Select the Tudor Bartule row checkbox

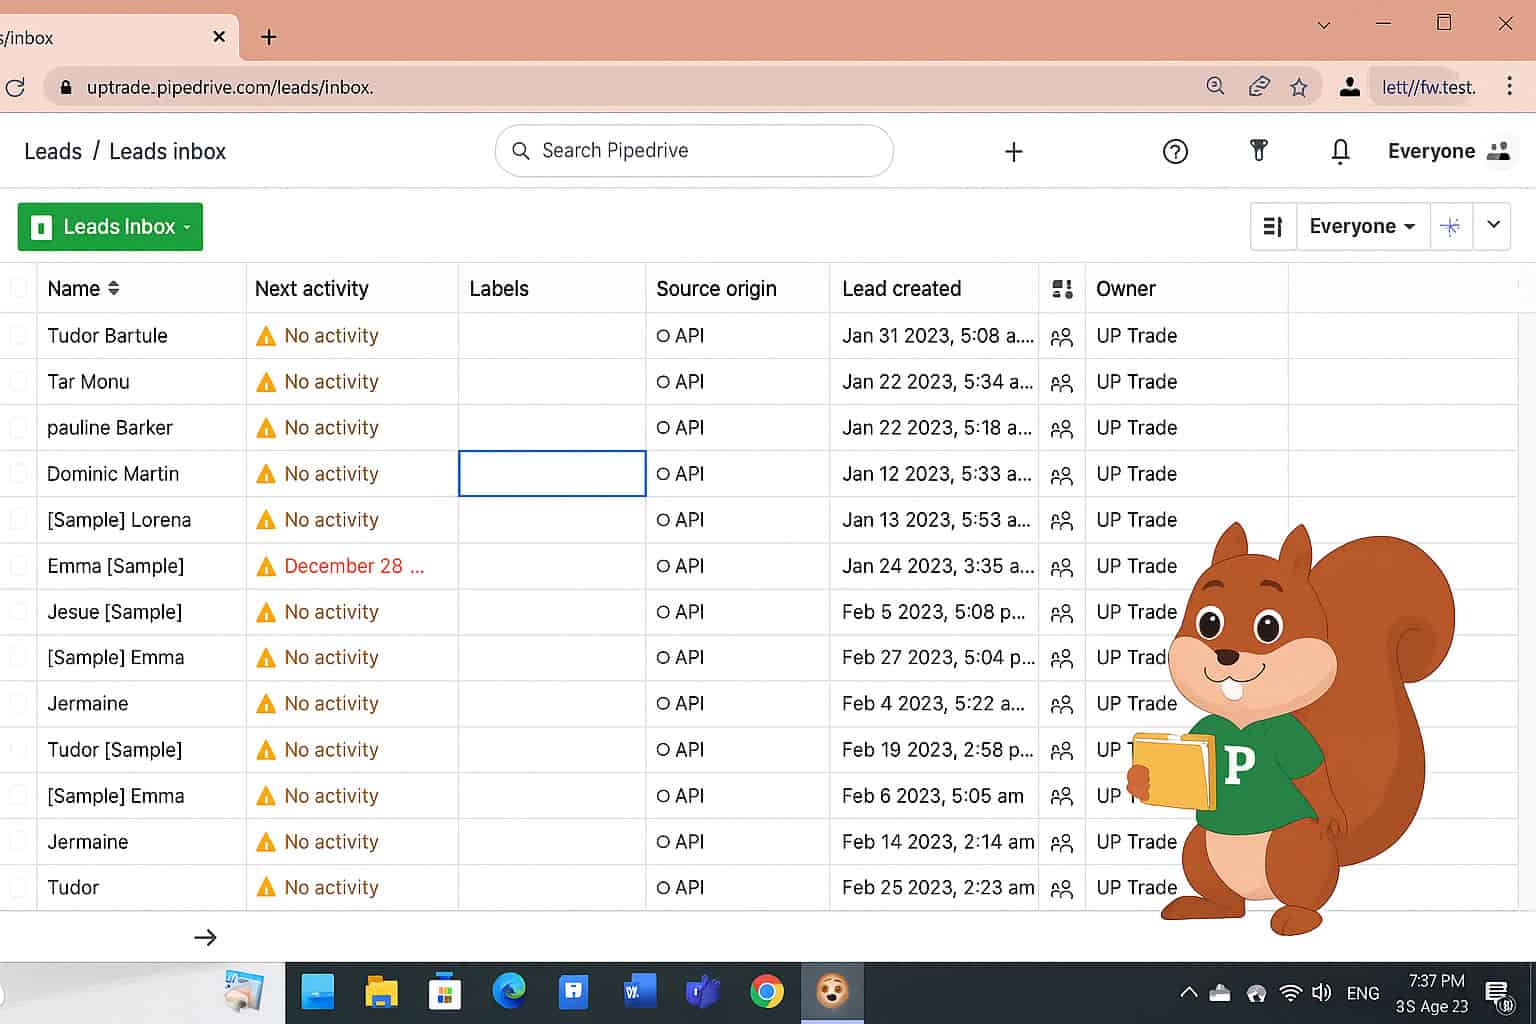pyautogui.click(x=18, y=336)
